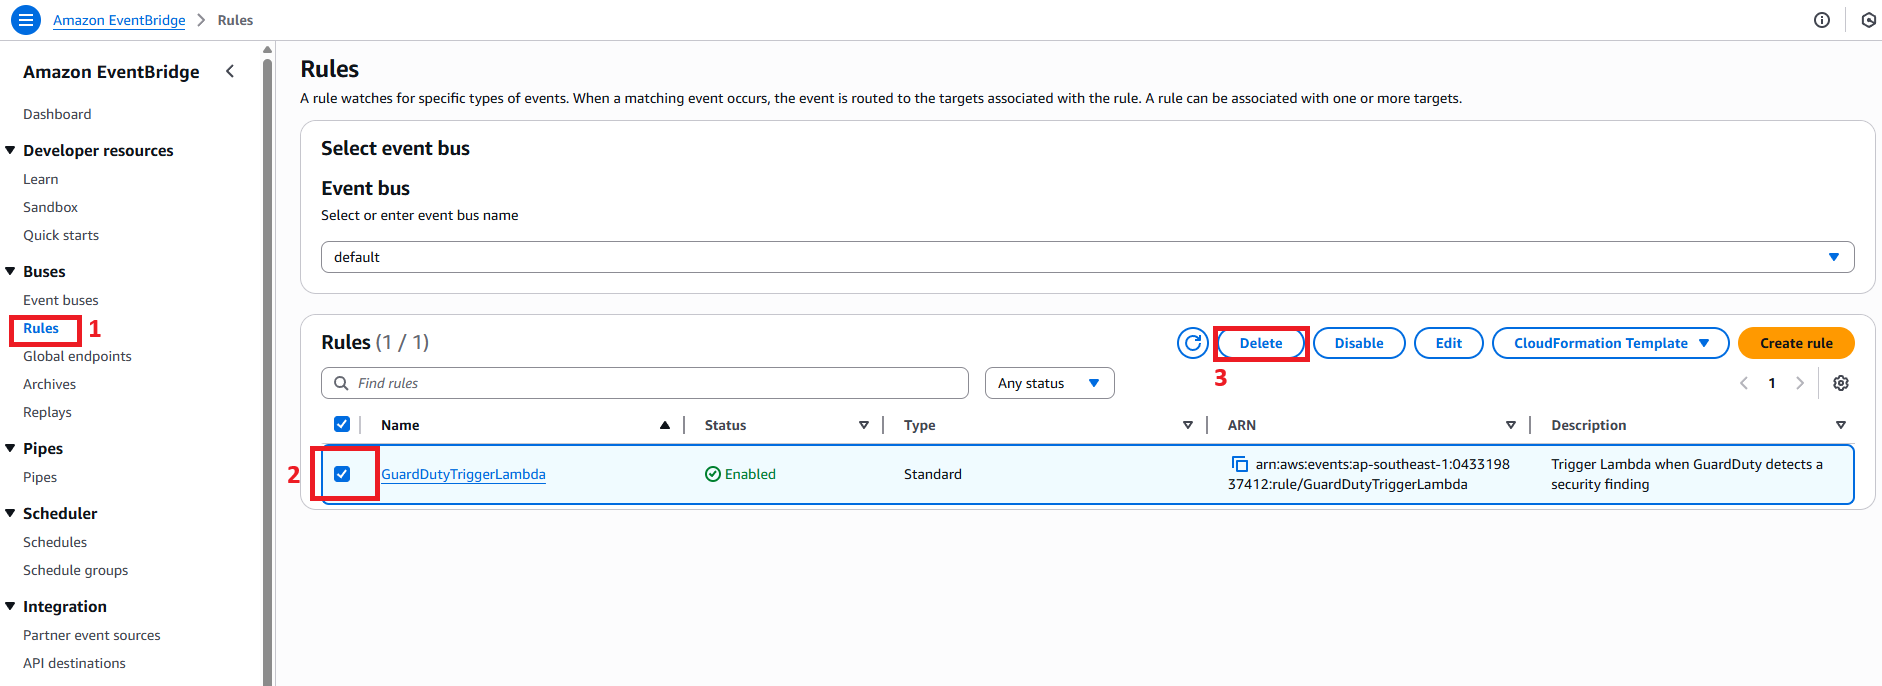
Task: Open the GuardDutyTriggerLambda rule link
Action: point(463,474)
